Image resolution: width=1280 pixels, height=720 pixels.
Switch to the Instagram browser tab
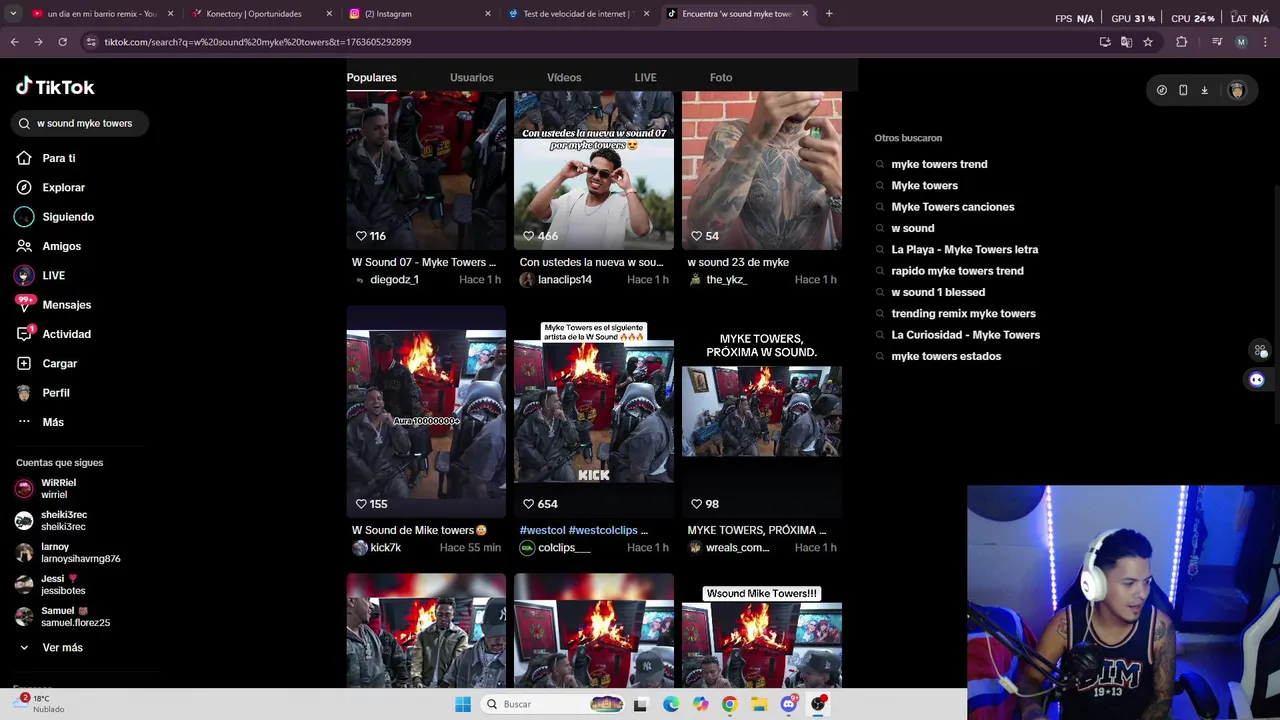point(419,14)
